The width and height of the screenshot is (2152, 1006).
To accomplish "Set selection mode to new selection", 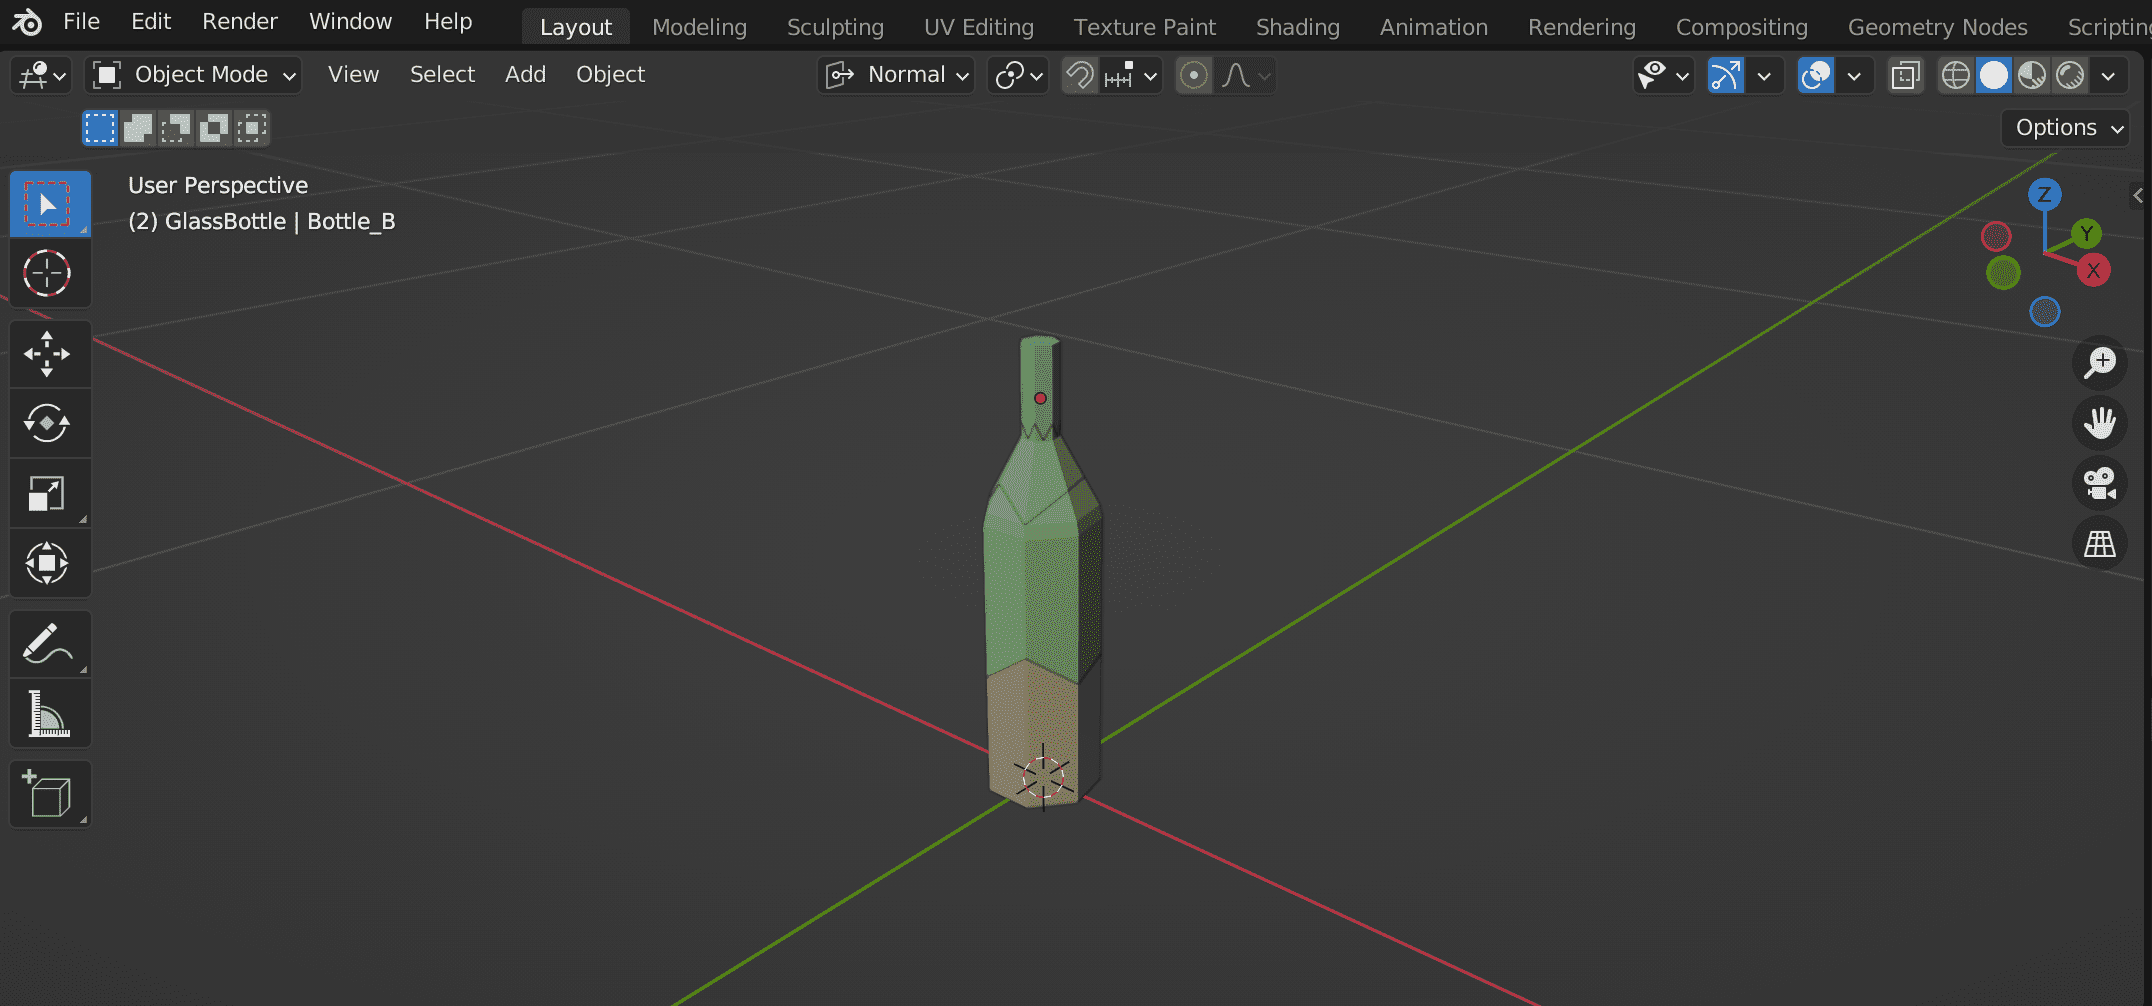I will [x=100, y=128].
